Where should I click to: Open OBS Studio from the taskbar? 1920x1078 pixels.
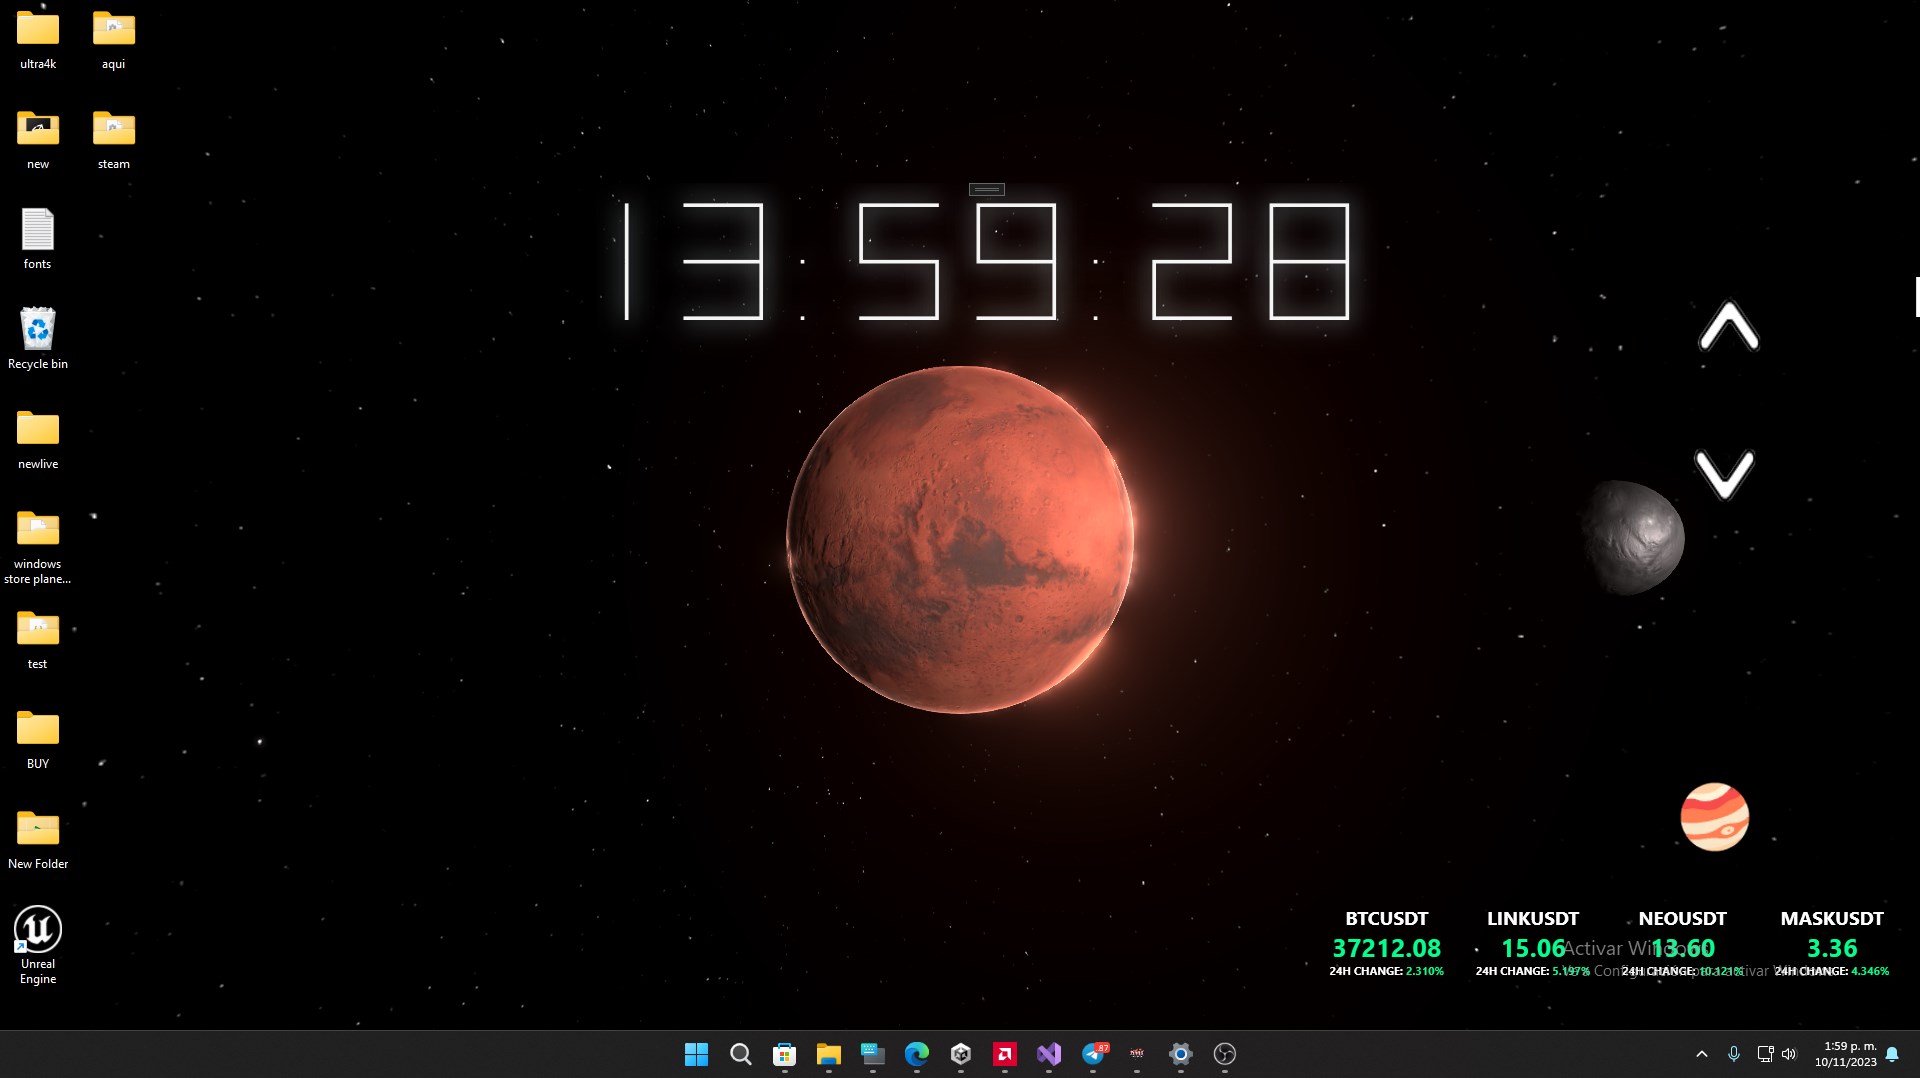click(1225, 1054)
